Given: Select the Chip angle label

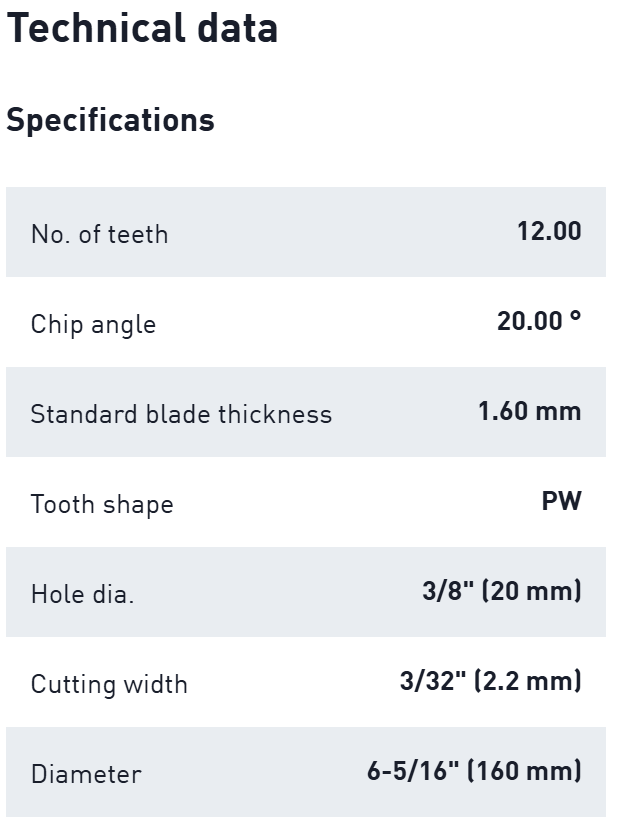Looking at the screenshot, I should click(x=93, y=324).
